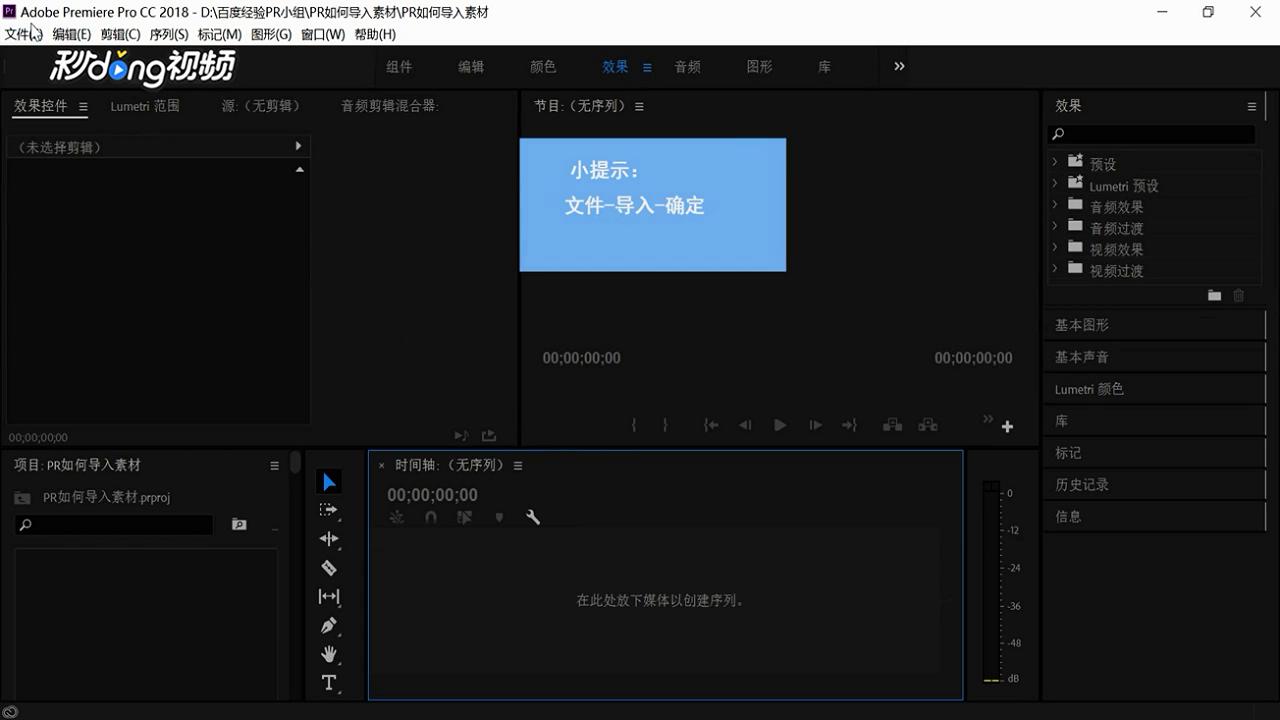This screenshot has height=720, width=1280.
Task: Expand the 音频效果 folder
Action: point(1054,204)
